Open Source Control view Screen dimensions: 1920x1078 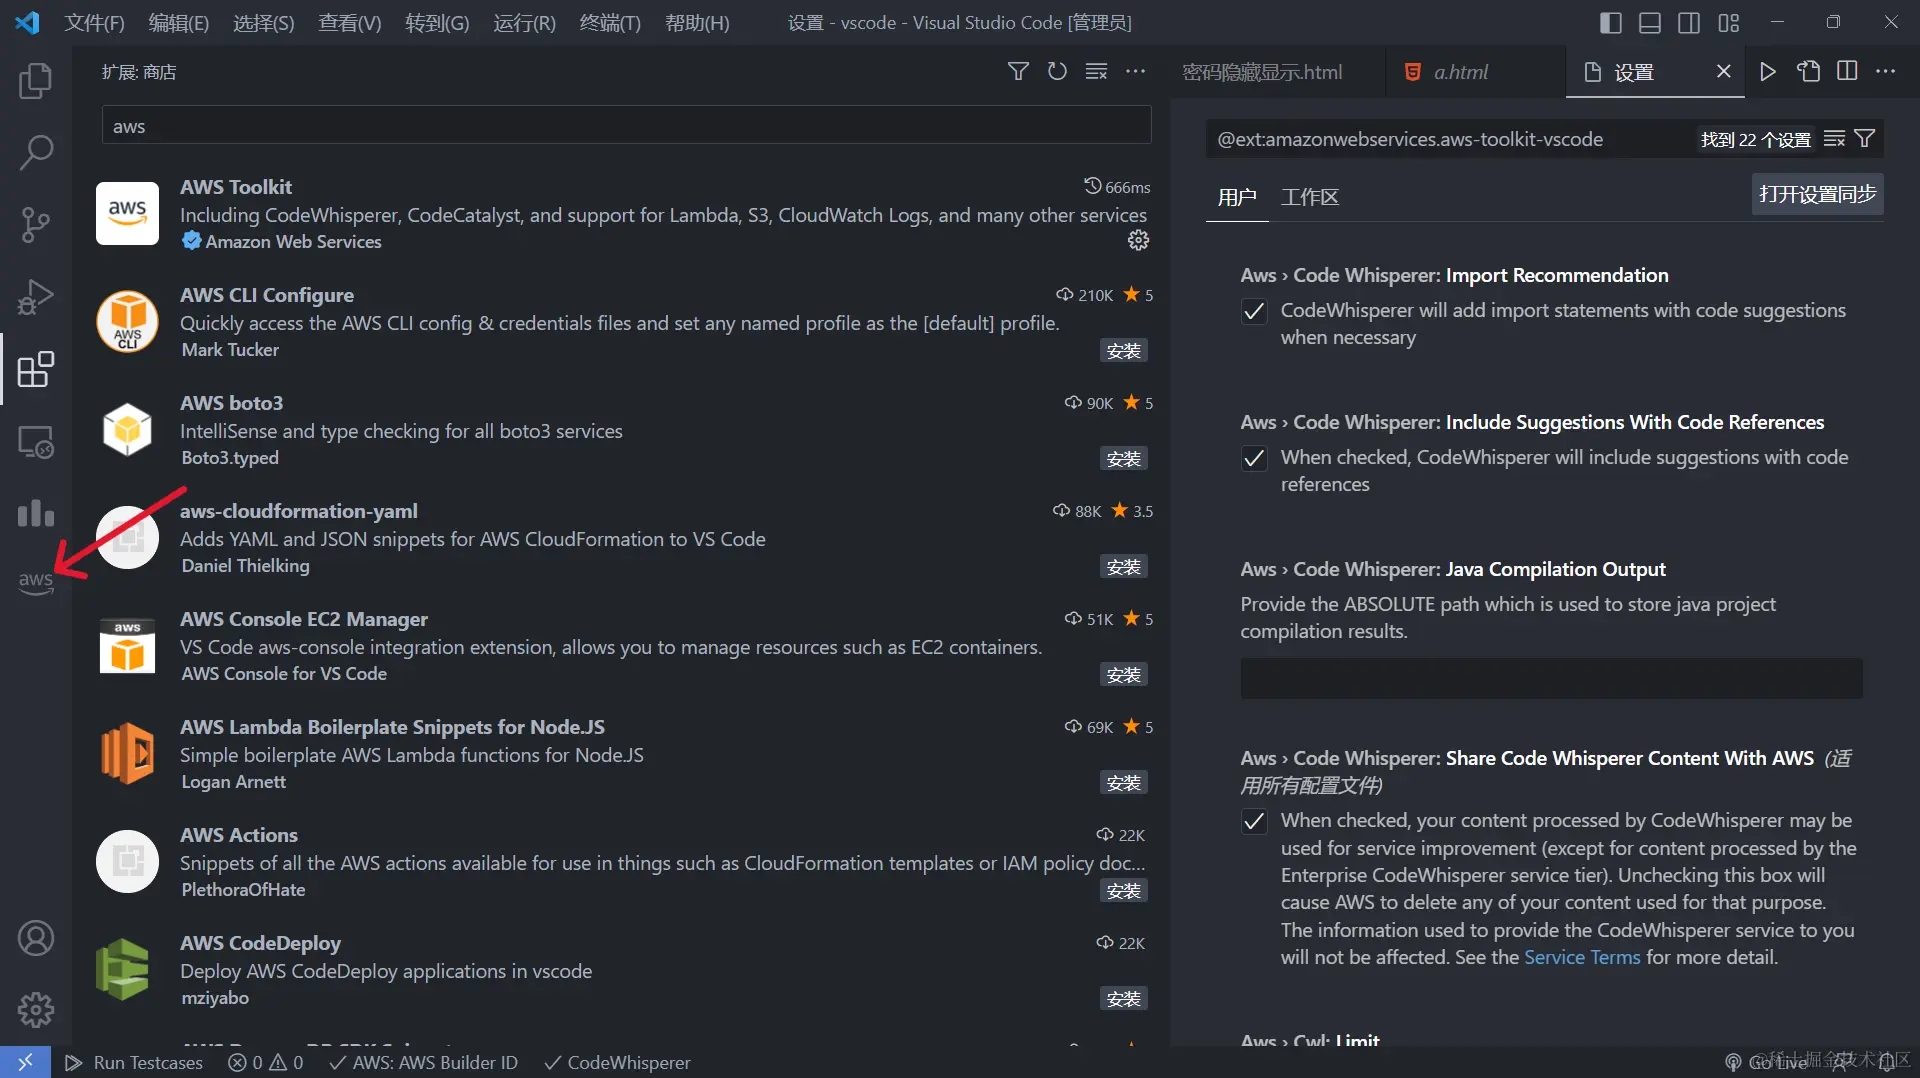pos(36,225)
